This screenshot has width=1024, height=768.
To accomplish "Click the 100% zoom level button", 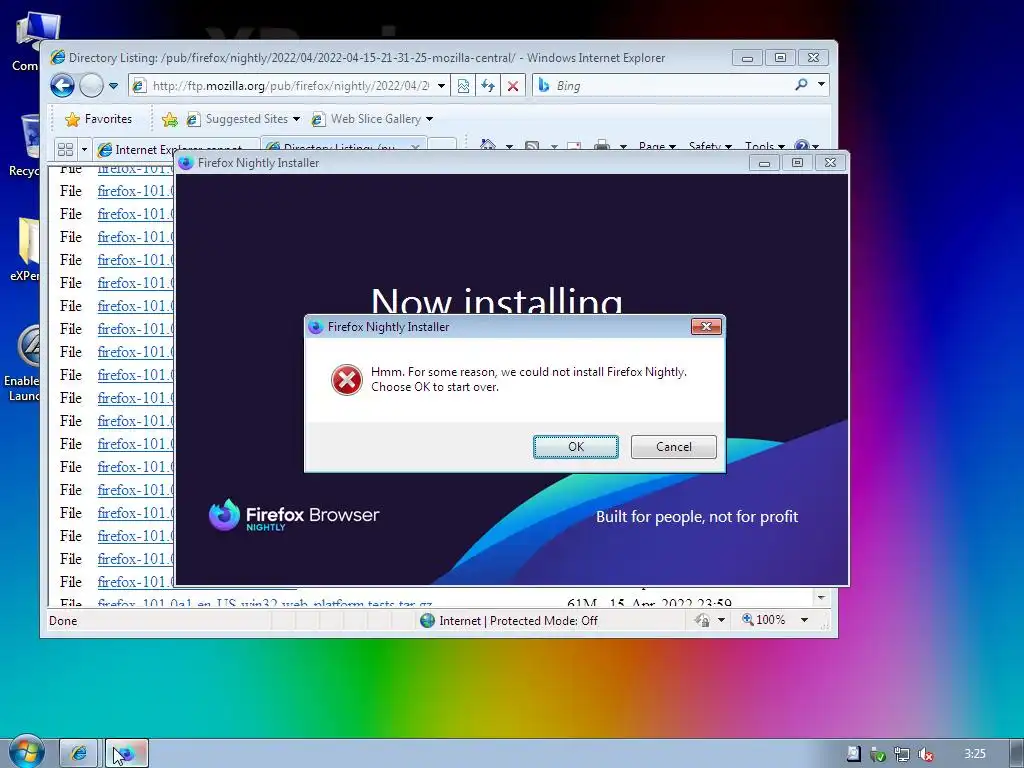I will (763, 620).
